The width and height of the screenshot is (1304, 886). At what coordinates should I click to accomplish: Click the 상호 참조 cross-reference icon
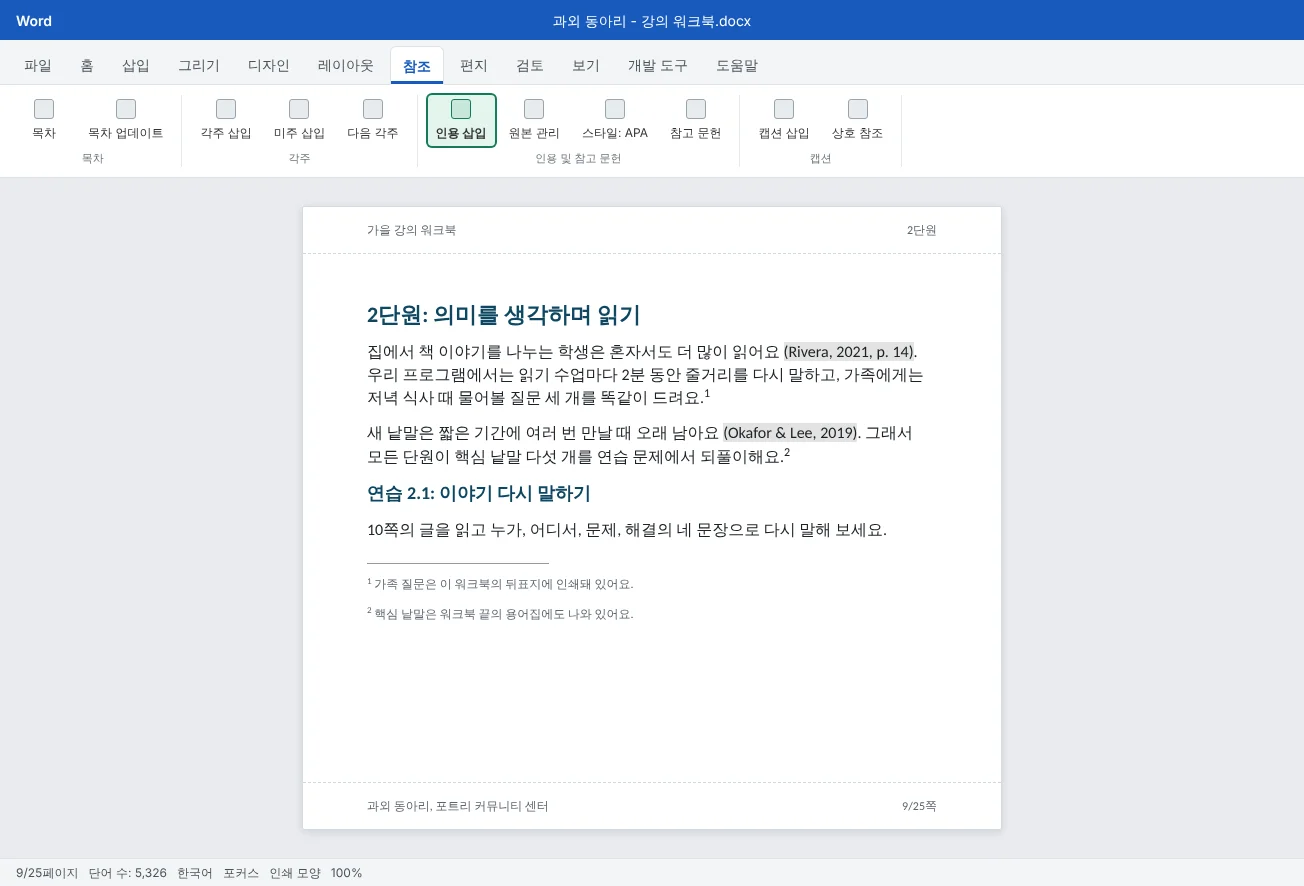click(858, 109)
